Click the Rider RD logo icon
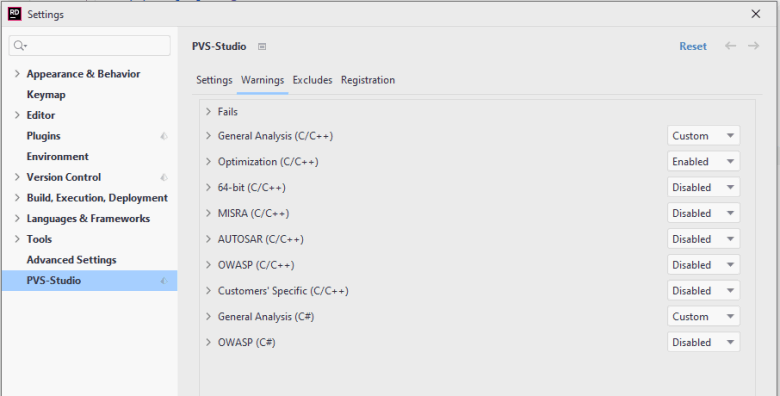The width and height of the screenshot is (780, 396). point(14,14)
